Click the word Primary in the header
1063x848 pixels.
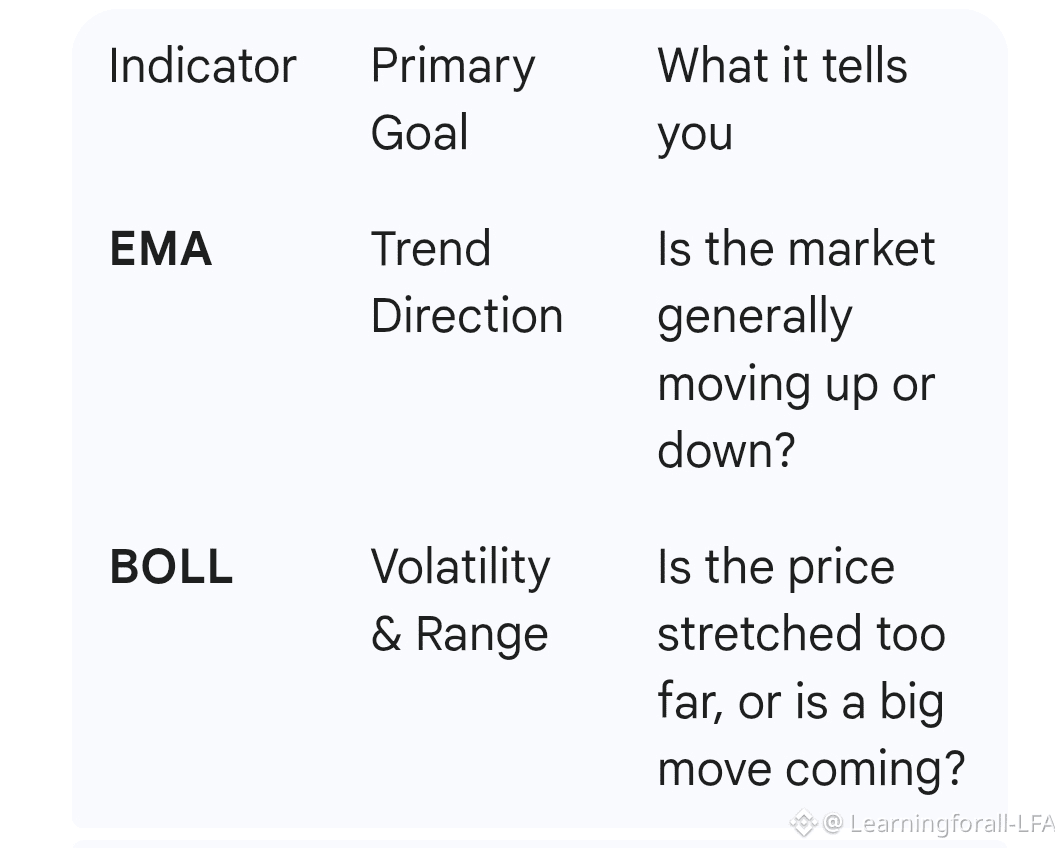click(453, 67)
